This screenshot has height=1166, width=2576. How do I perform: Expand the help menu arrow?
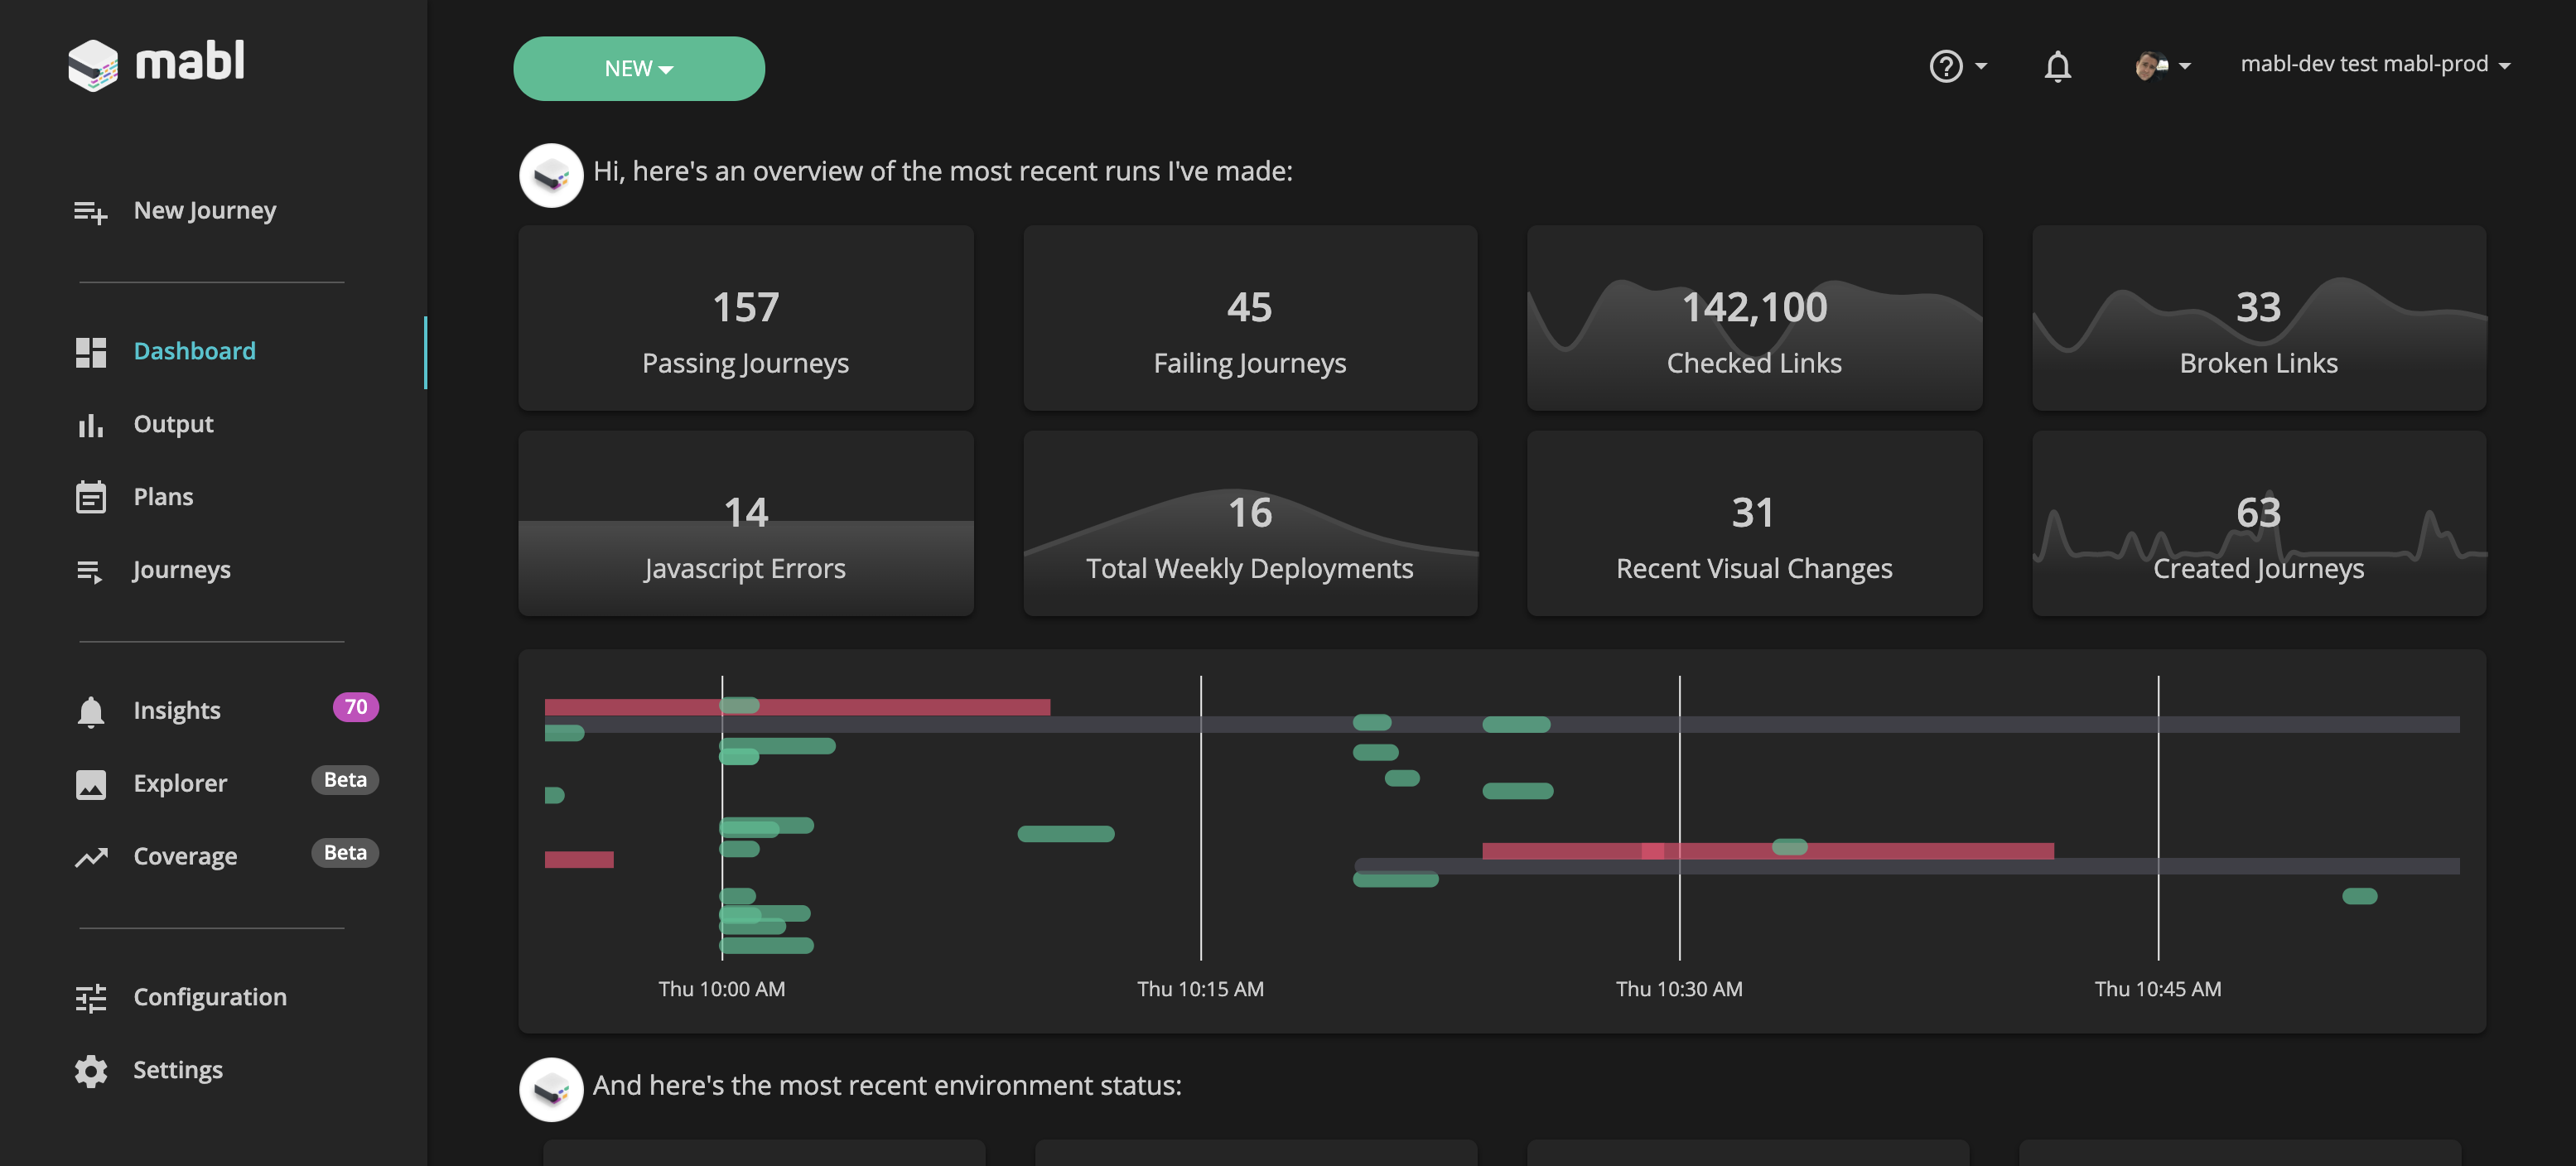[1981, 66]
